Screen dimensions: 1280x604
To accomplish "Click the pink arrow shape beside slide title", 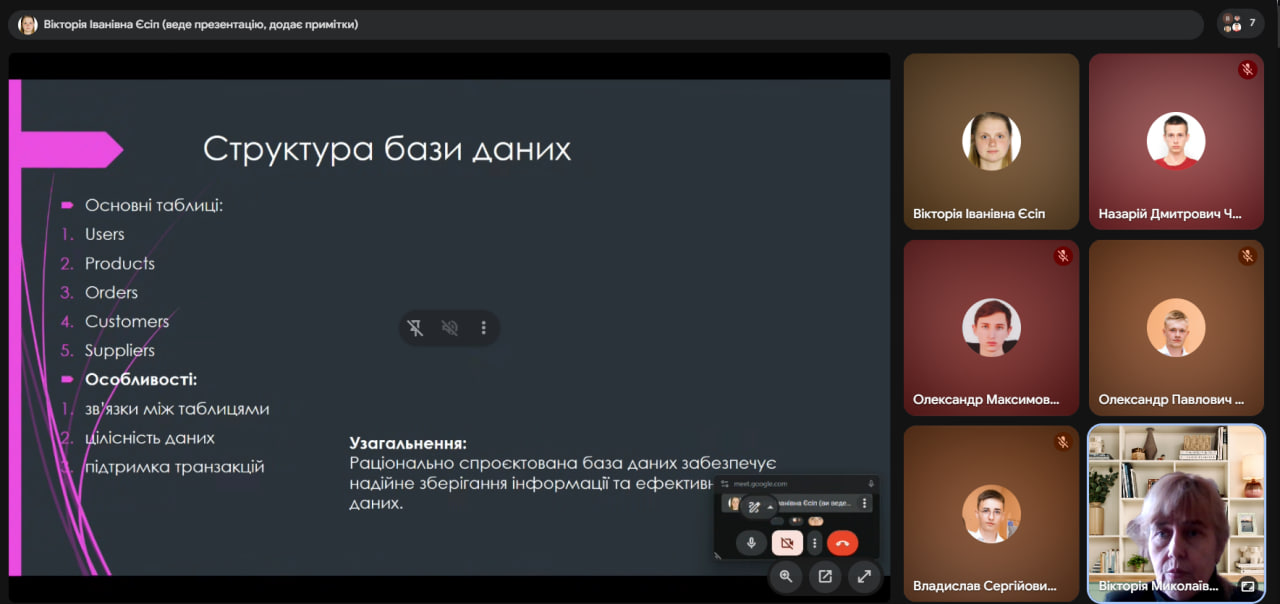I will click(72, 149).
